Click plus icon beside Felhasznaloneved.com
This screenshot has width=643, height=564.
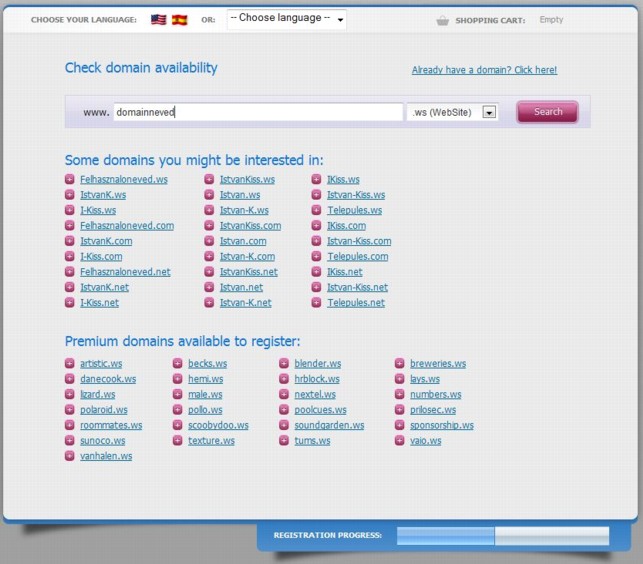point(70,226)
